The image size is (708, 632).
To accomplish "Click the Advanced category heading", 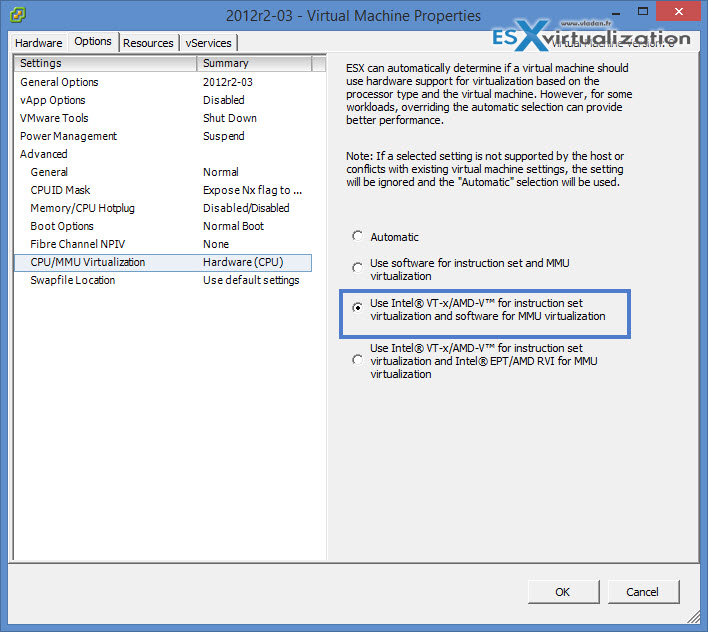I will click(x=44, y=154).
